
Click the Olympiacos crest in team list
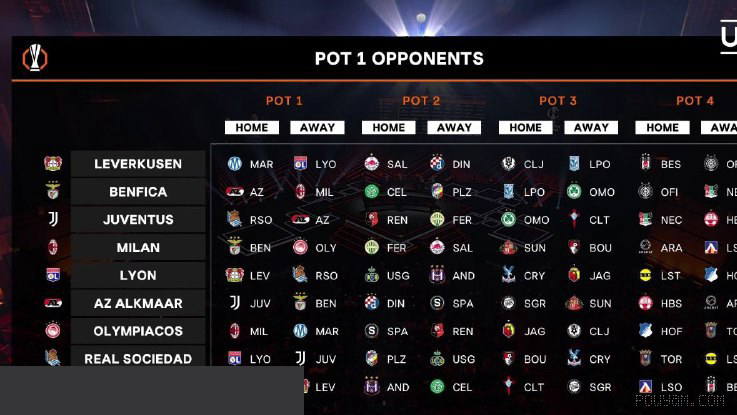click(53, 330)
